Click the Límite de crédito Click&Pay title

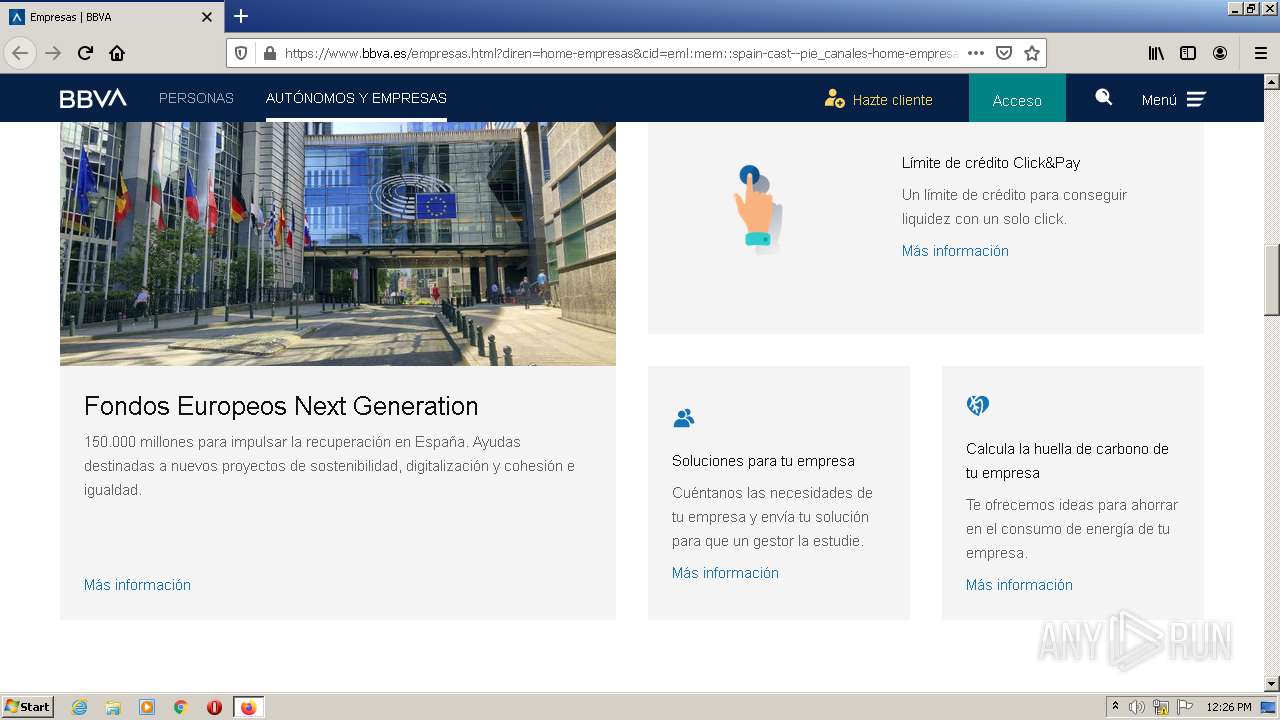point(991,163)
